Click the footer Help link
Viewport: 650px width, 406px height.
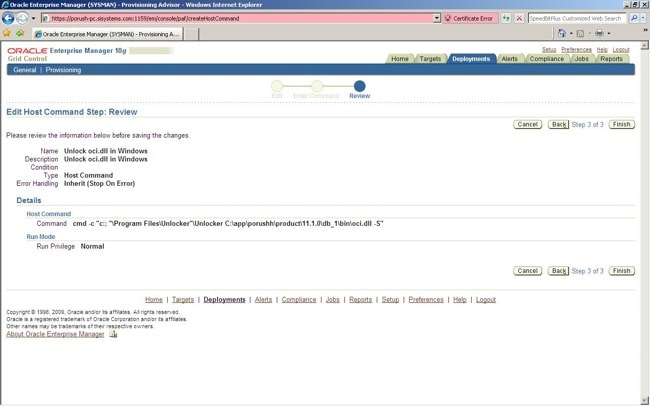pyautogui.click(x=460, y=299)
